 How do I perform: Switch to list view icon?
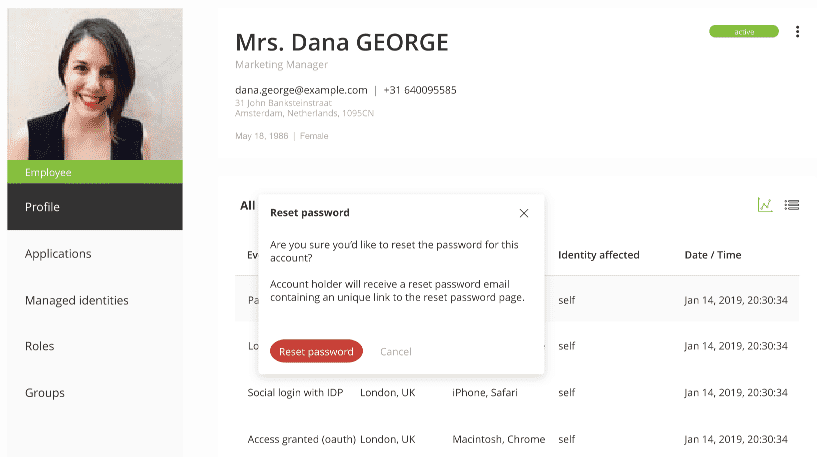click(x=791, y=205)
